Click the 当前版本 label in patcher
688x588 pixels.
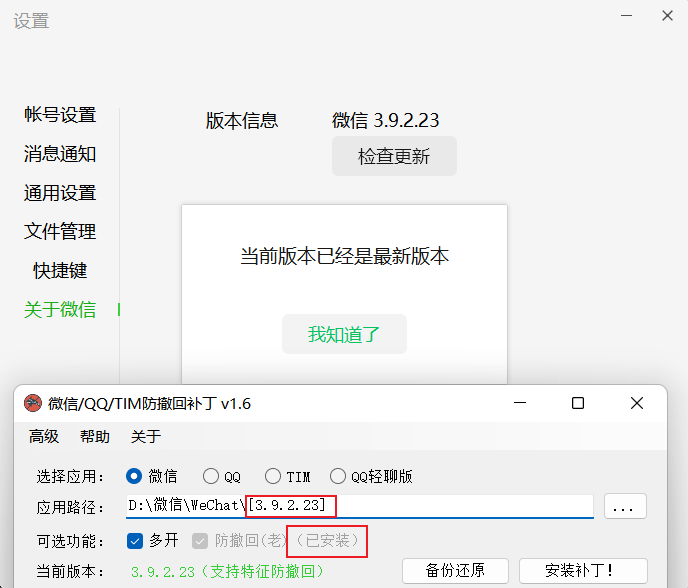click(71, 571)
